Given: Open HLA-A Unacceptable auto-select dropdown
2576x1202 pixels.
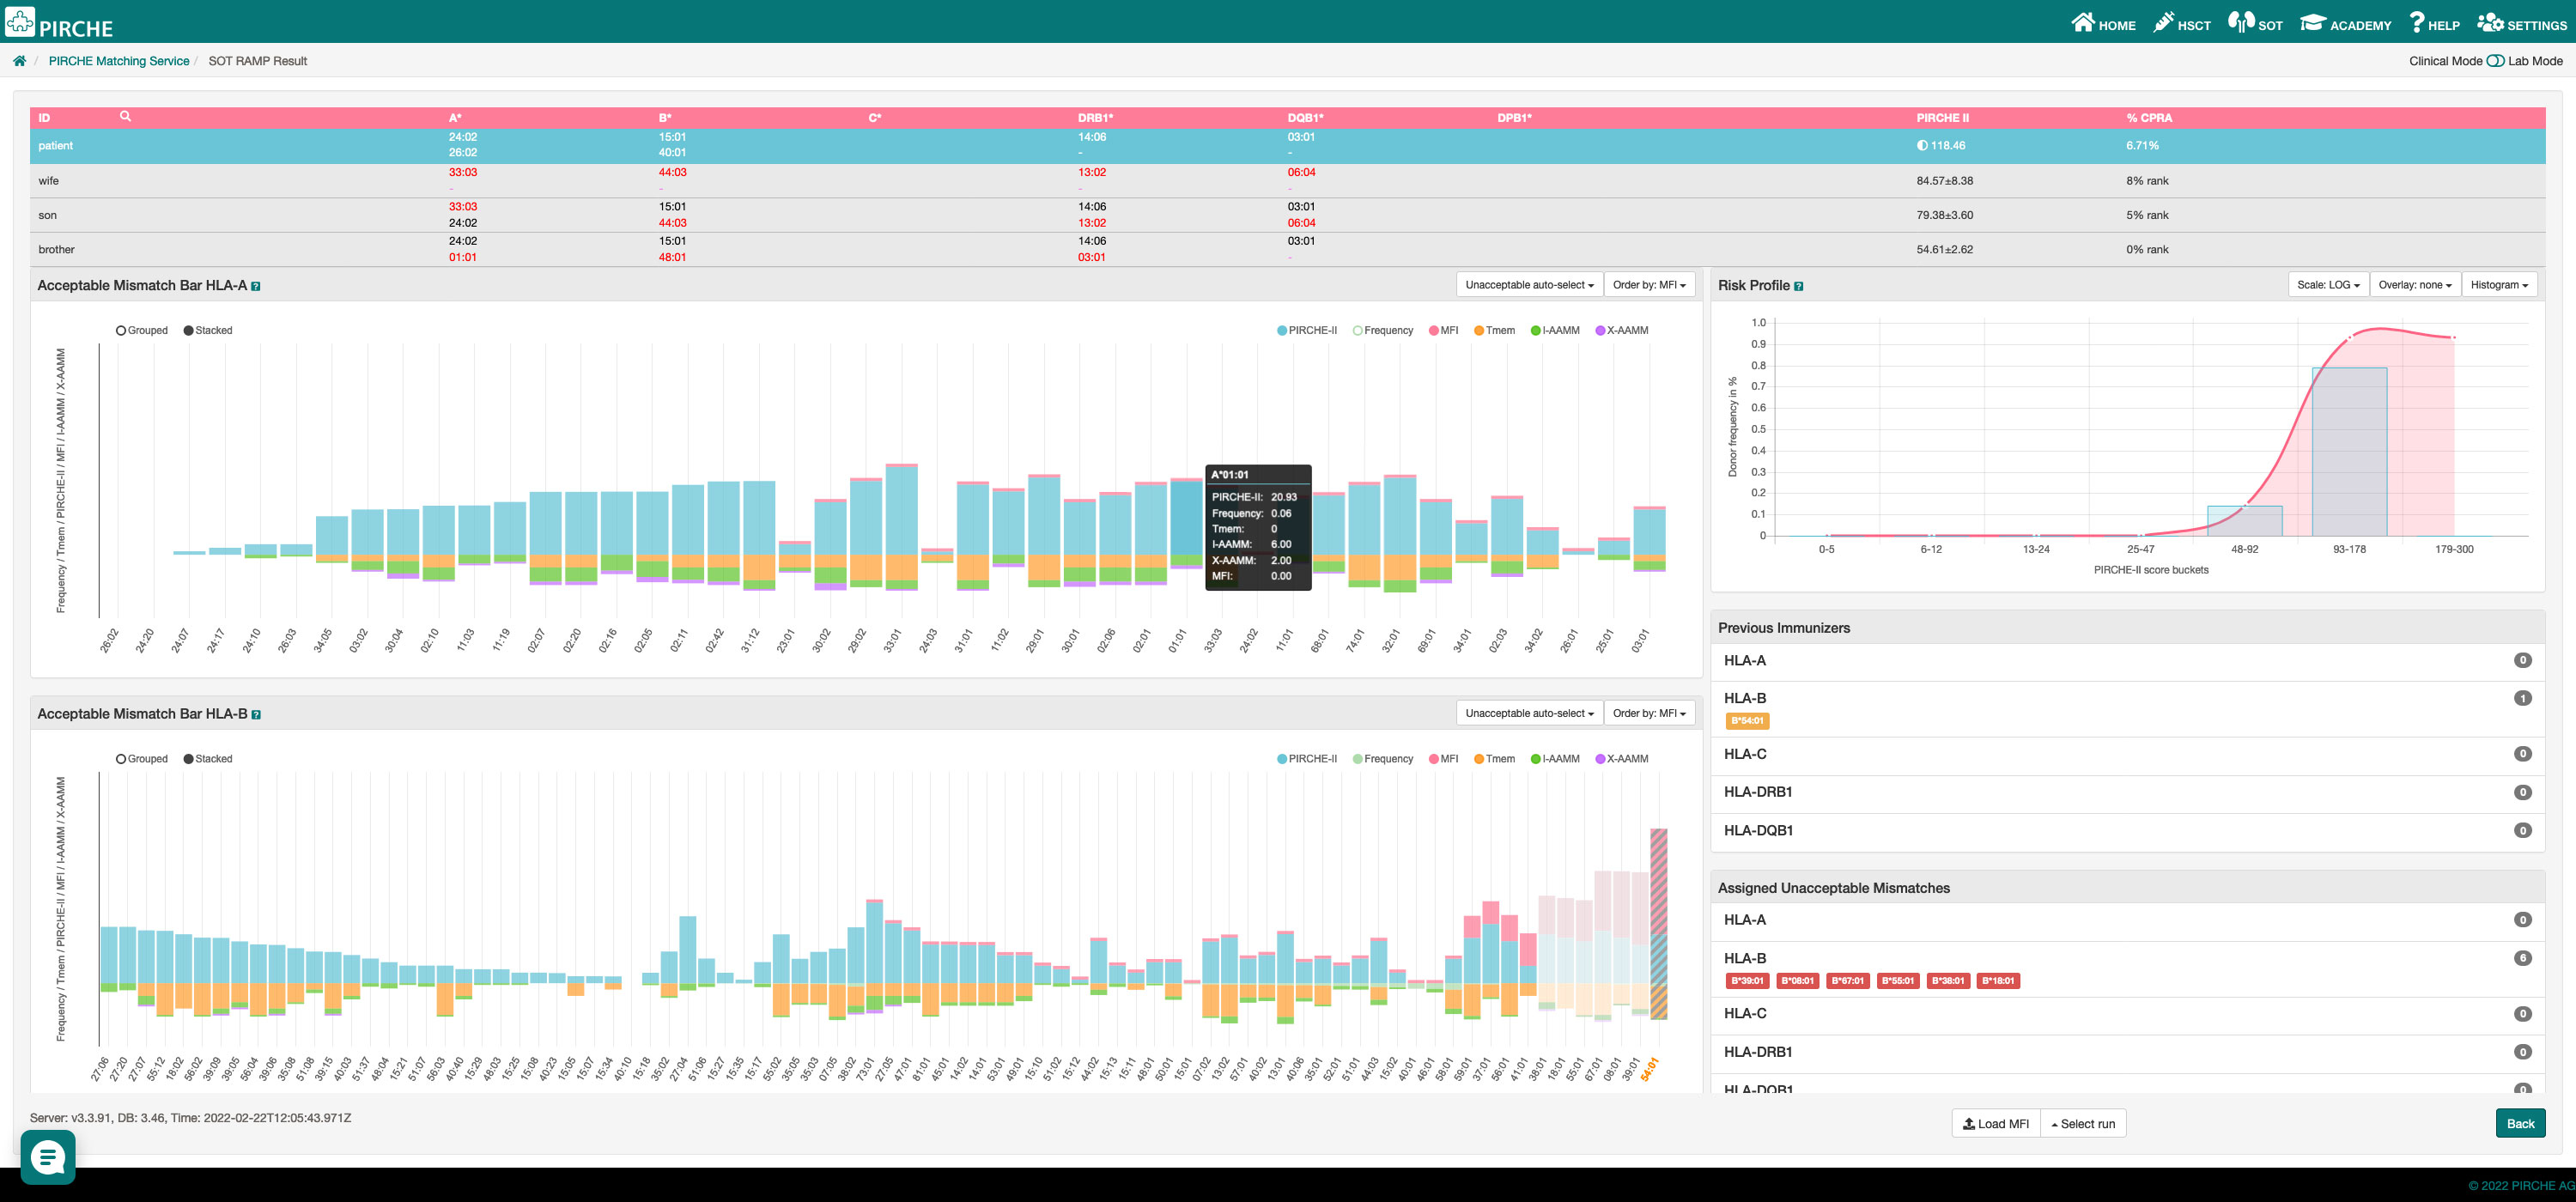Looking at the screenshot, I should click(1529, 285).
